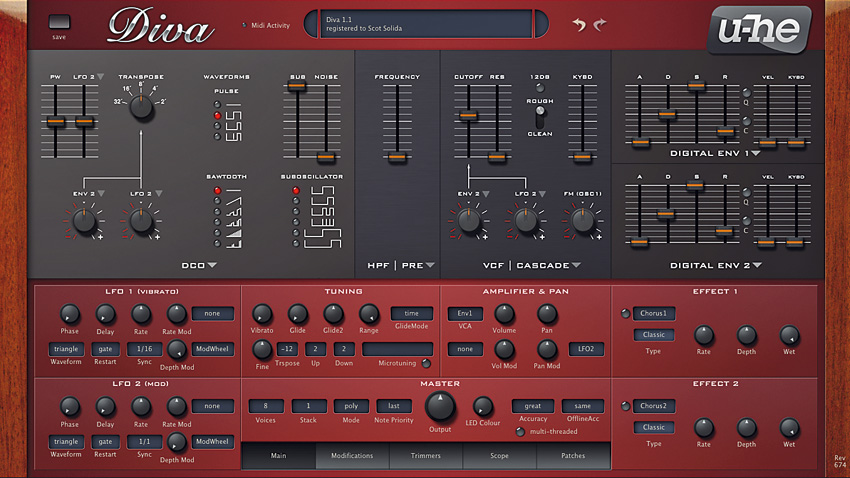Toggle the multi-threaded option
This screenshot has height=478, width=850.
[x=520, y=432]
